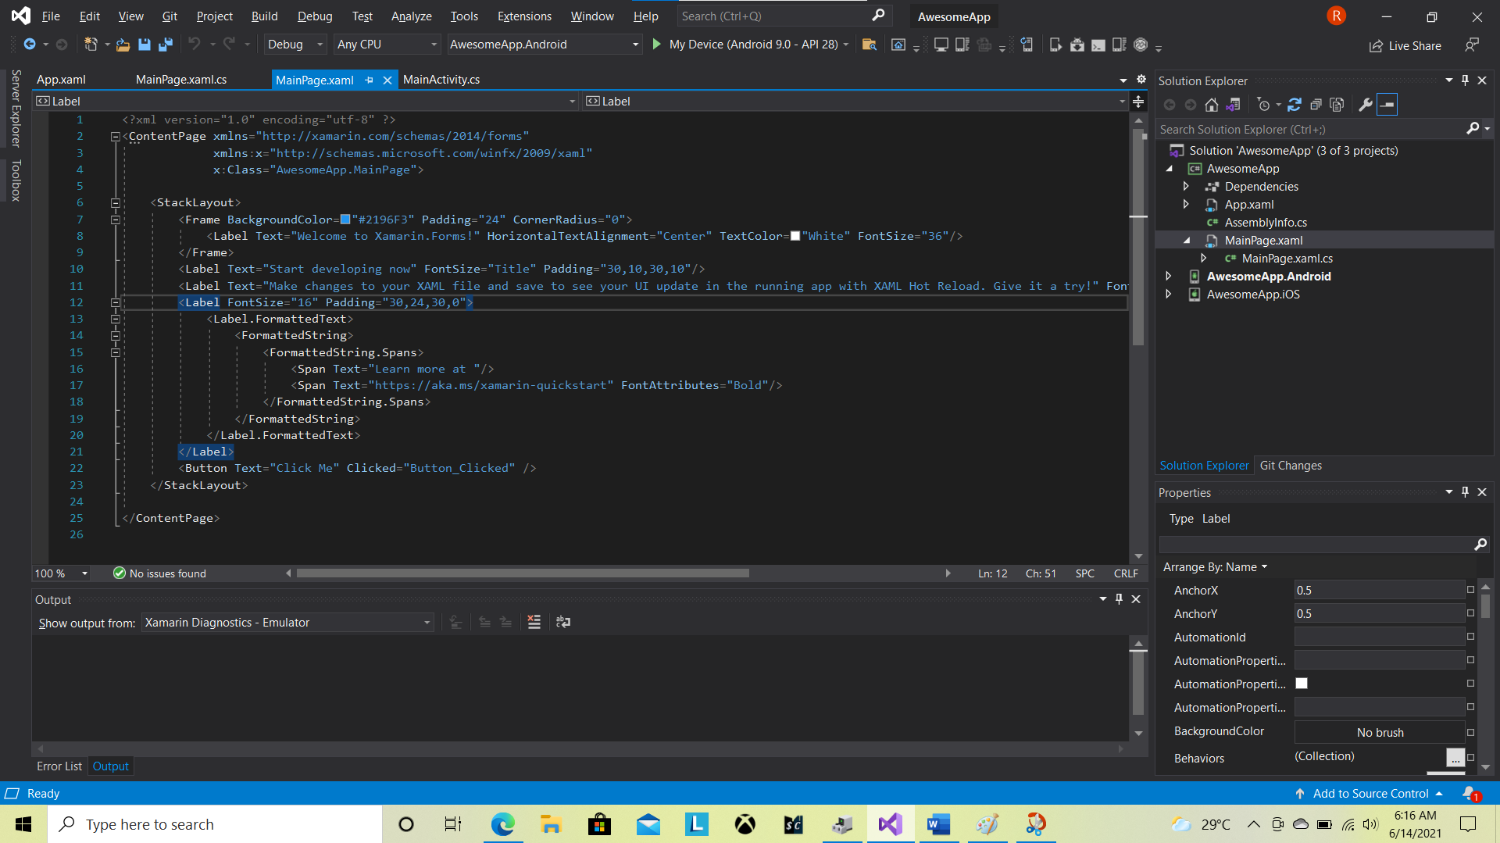
Task: Click the Live Share button
Action: [x=1405, y=46]
